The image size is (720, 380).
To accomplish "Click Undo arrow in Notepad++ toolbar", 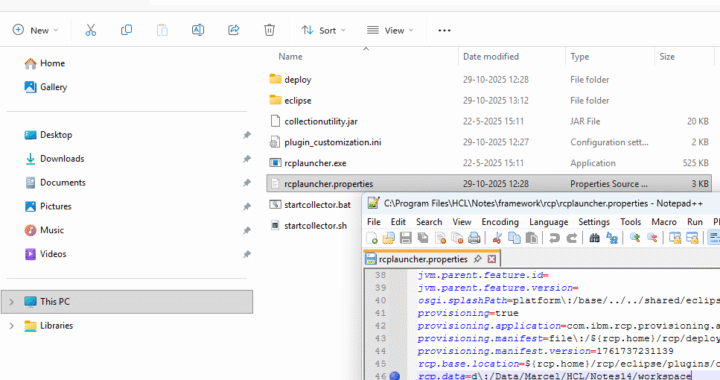I will pyautogui.click(x=554, y=238).
